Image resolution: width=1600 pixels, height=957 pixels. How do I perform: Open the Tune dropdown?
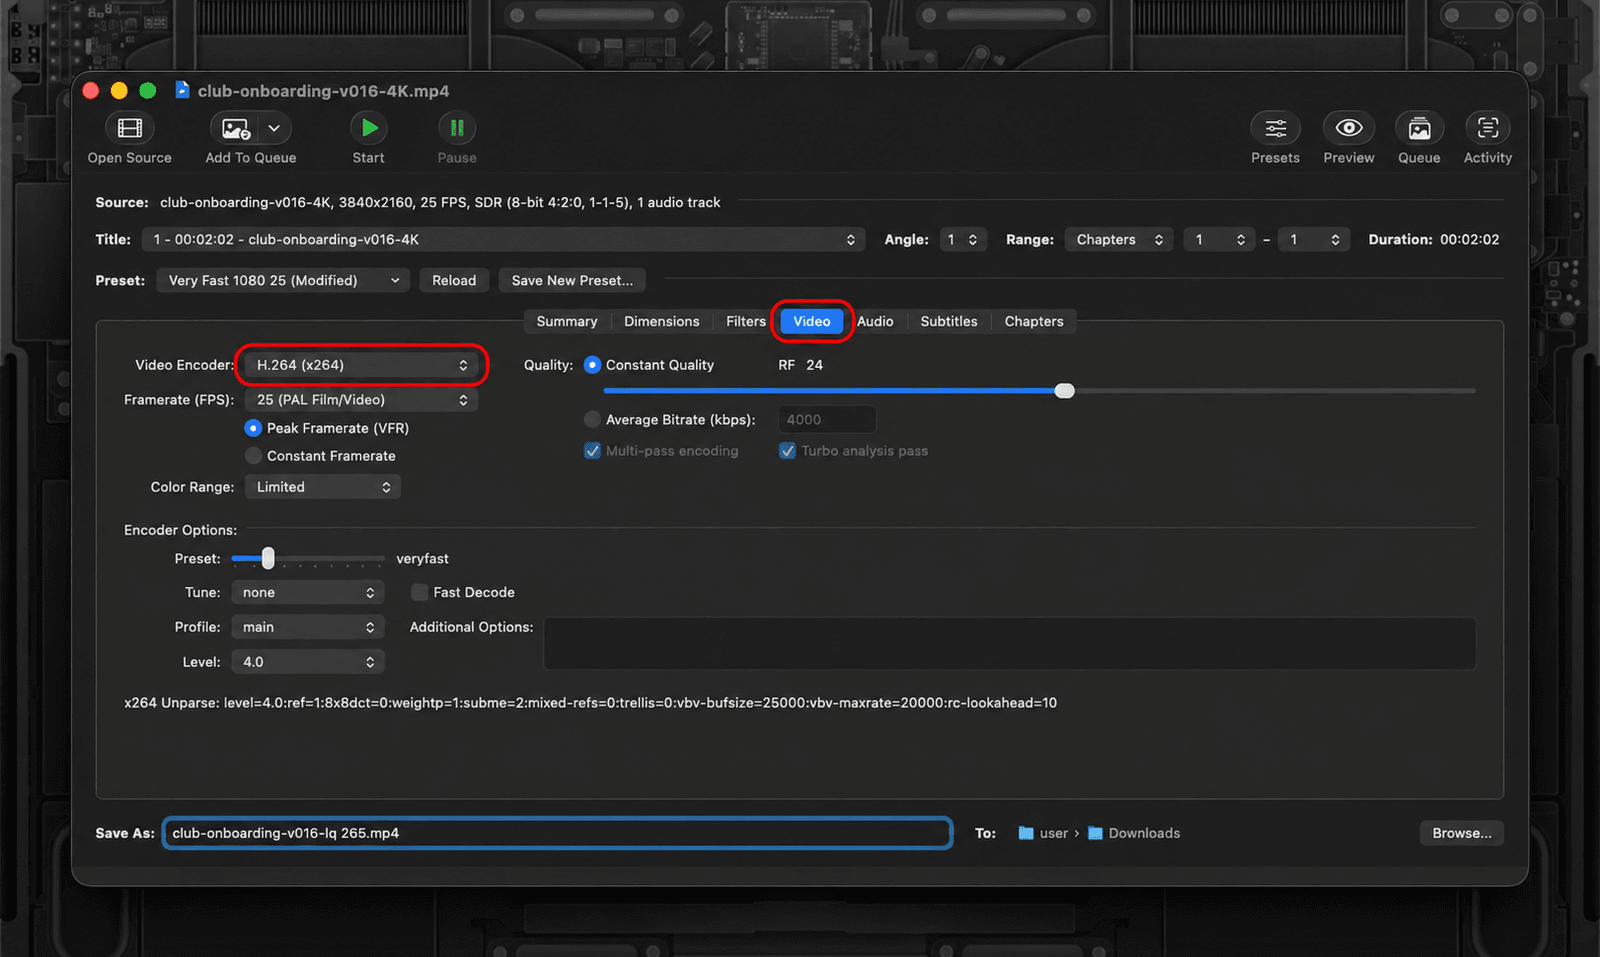pyautogui.click(x=308, y=593)
